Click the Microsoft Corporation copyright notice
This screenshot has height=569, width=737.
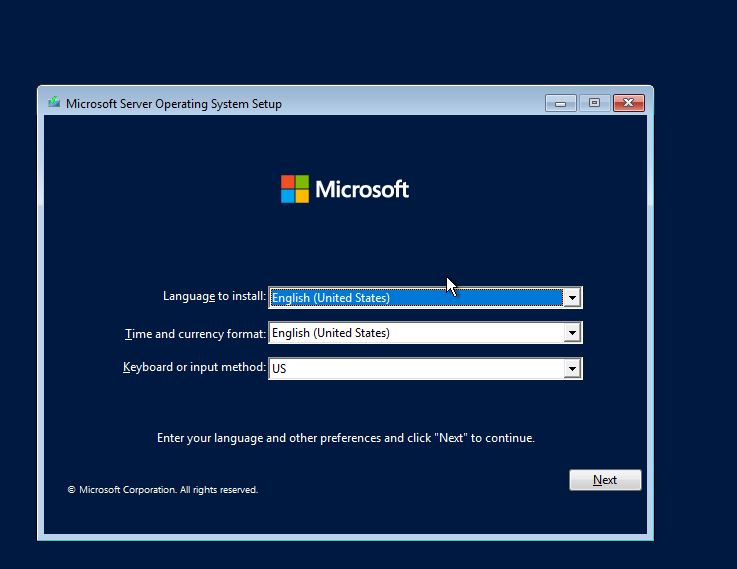click(x=162, y=490)
